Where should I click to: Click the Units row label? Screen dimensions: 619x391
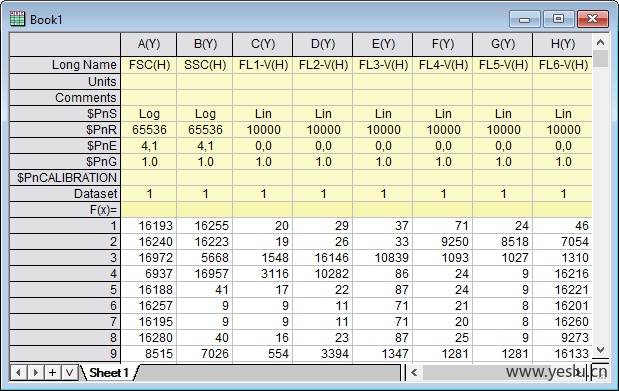[65, 81]
